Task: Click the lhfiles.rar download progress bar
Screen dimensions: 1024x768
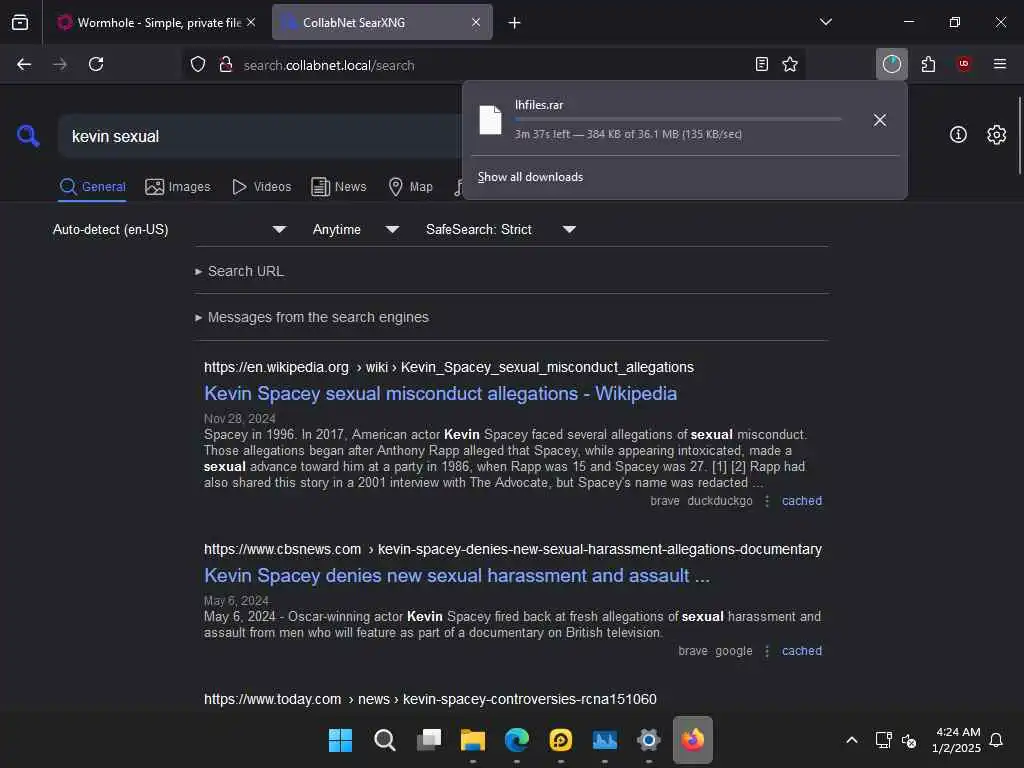Action: click(677, 120)
